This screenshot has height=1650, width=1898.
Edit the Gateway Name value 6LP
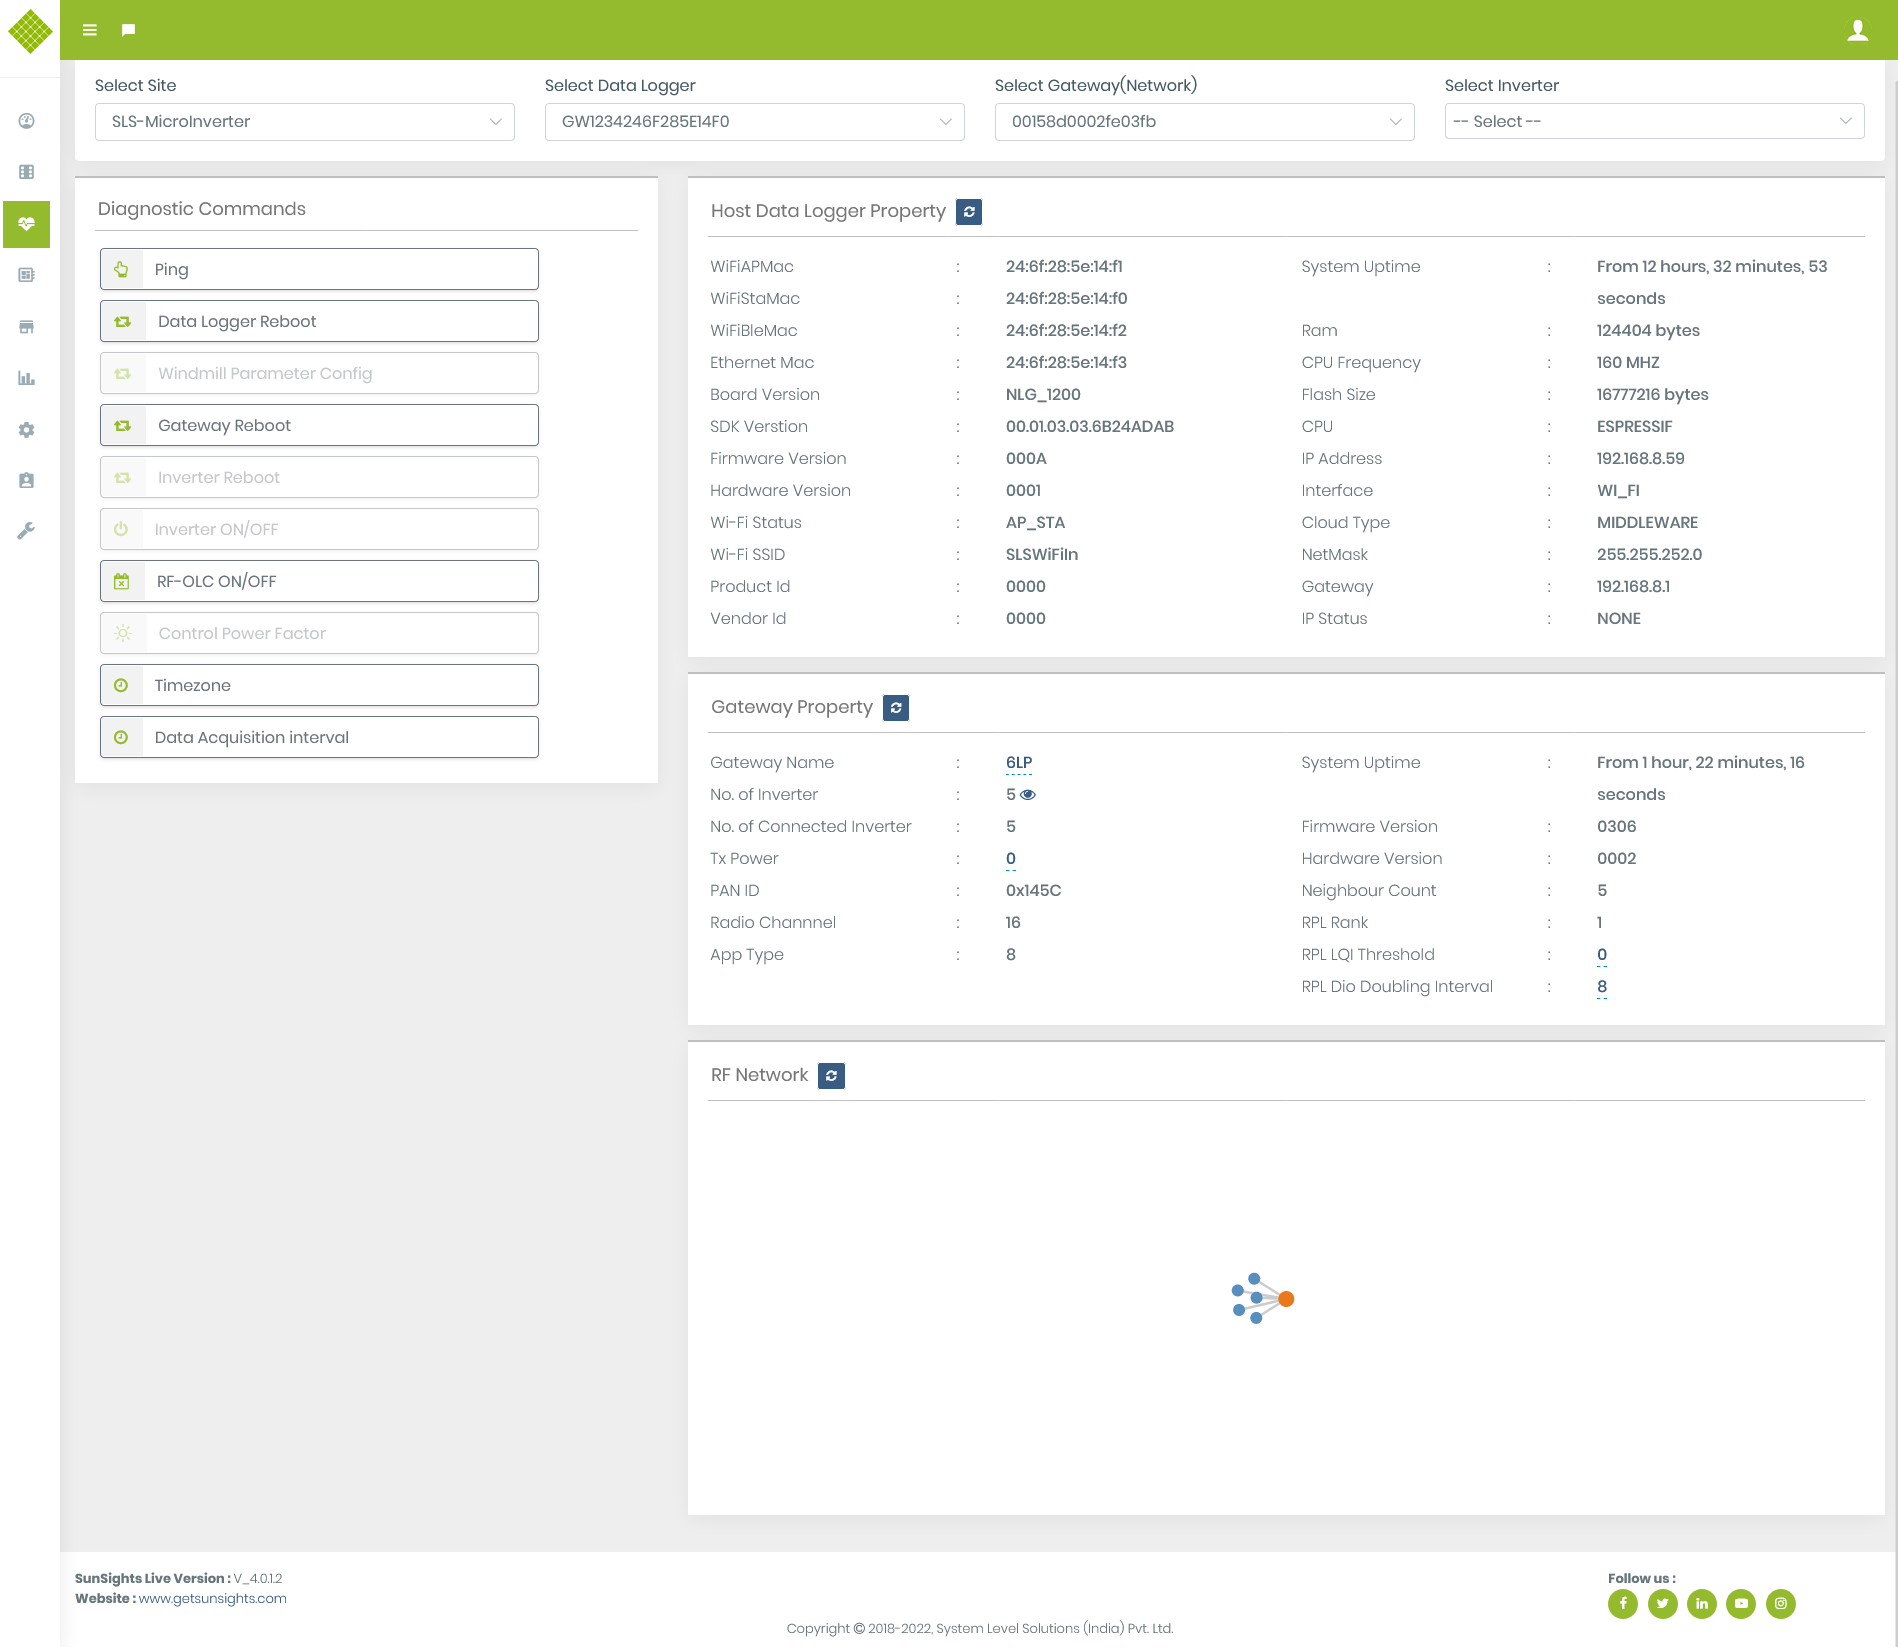point(1018,763)
